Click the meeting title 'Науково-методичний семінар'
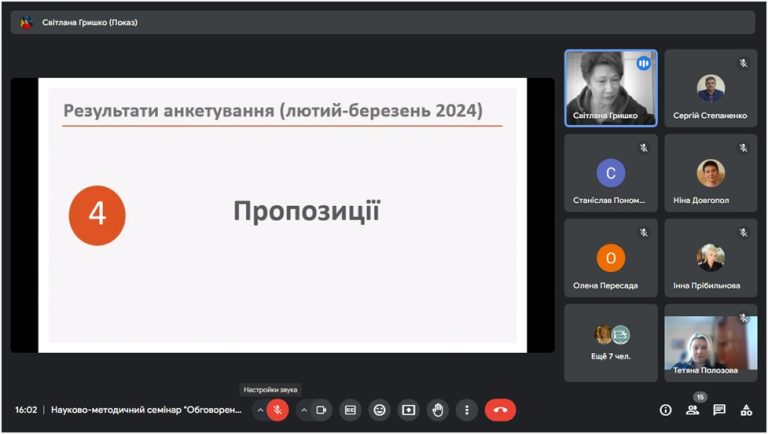The height and width of the screenshot is (434, 768). 146,410
